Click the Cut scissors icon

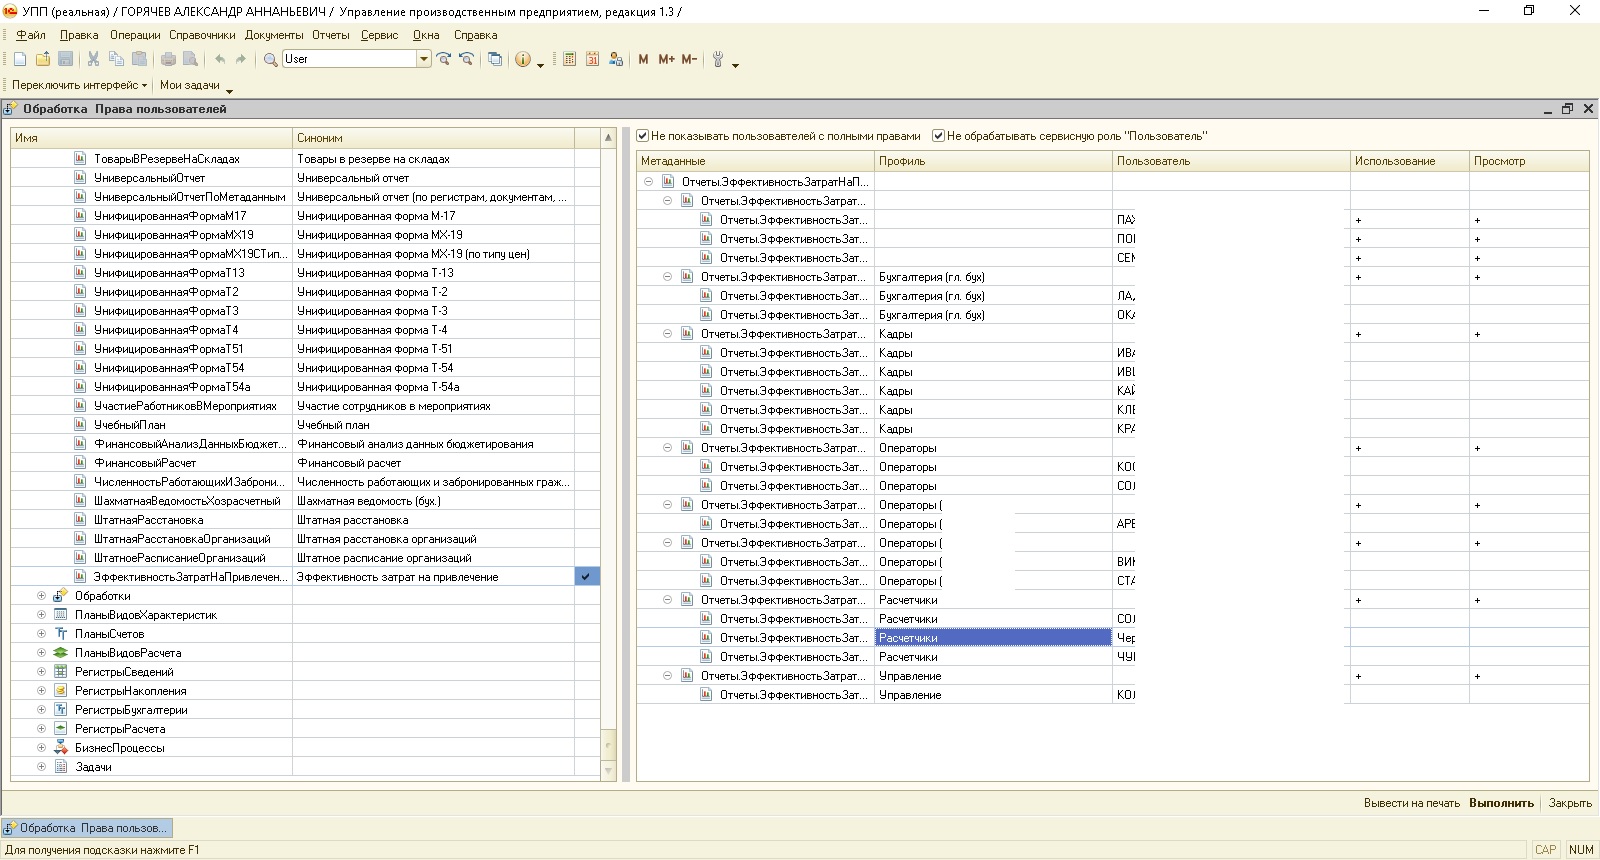pos(93,59)
